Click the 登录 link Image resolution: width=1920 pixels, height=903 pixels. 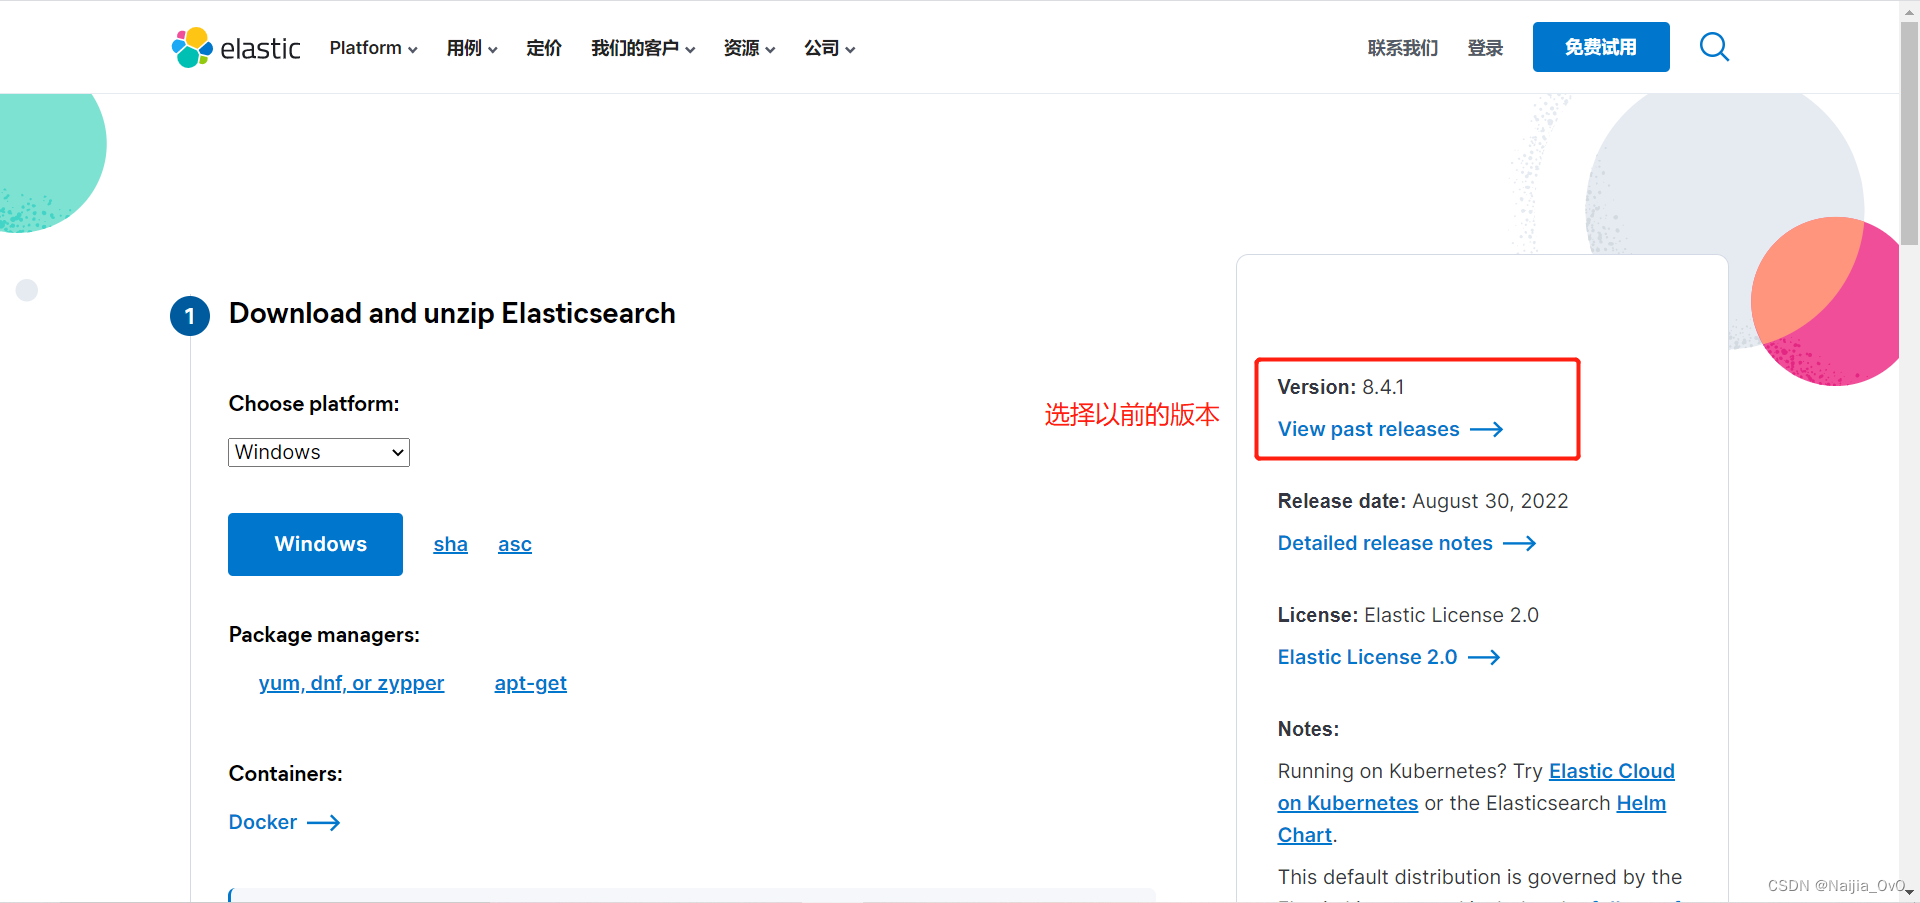1485,48
